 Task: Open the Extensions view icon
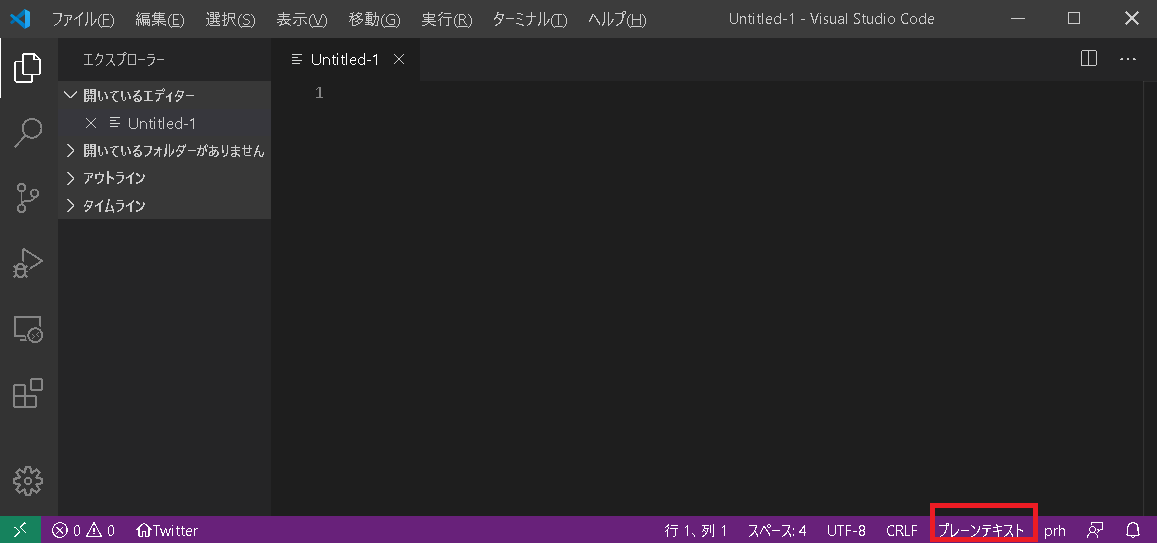coord(28,393)
